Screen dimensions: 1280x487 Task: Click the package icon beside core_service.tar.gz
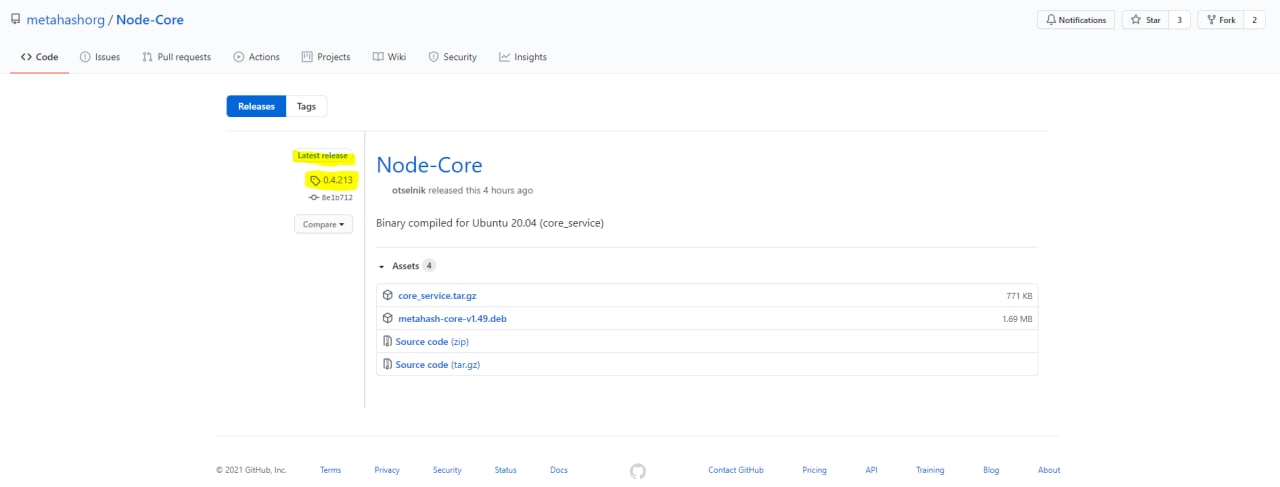[x=388, y=295]
